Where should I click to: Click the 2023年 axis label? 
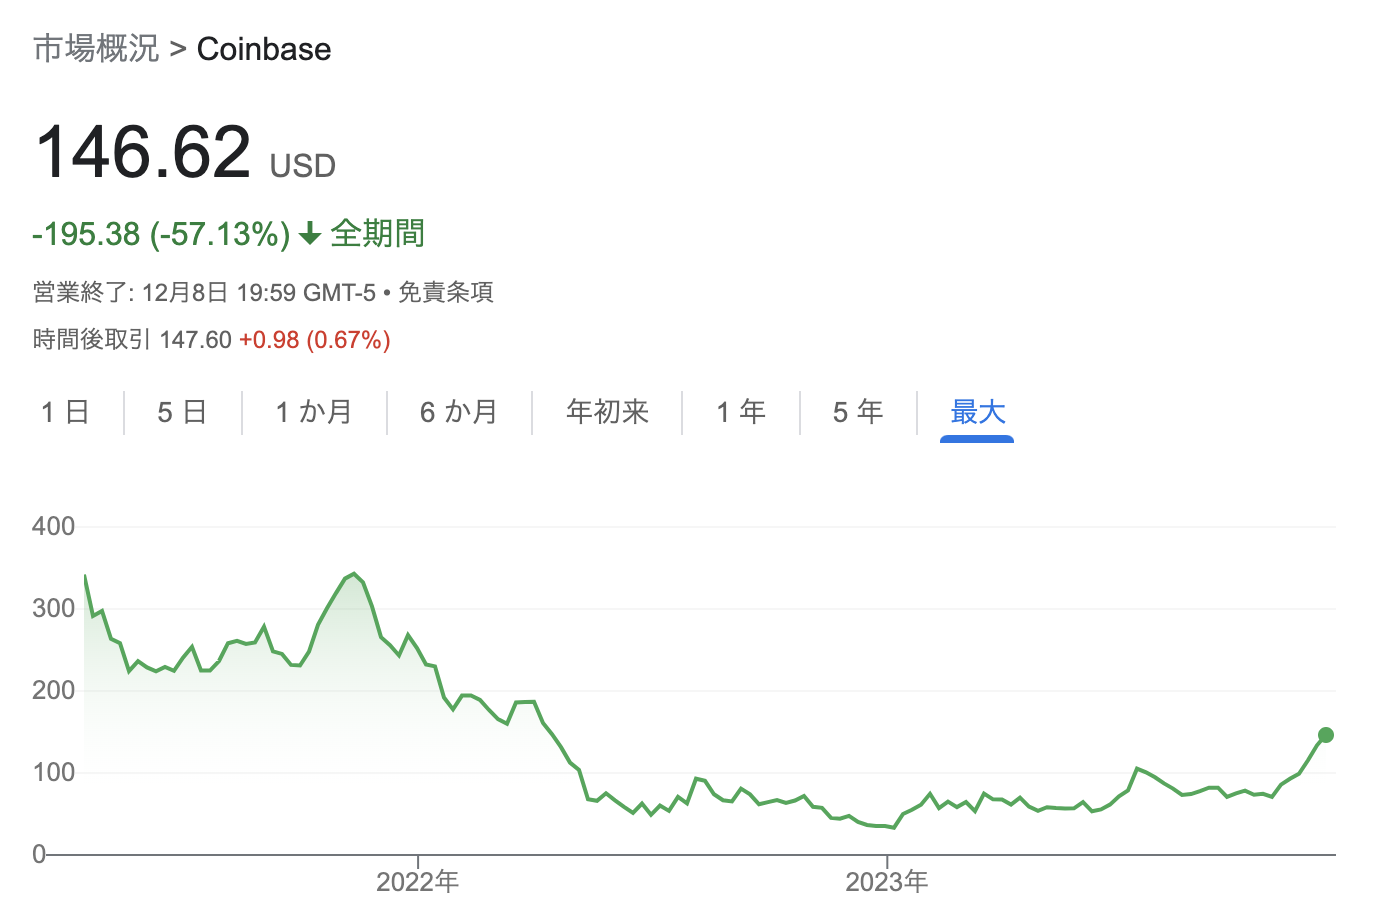(888, 882)
